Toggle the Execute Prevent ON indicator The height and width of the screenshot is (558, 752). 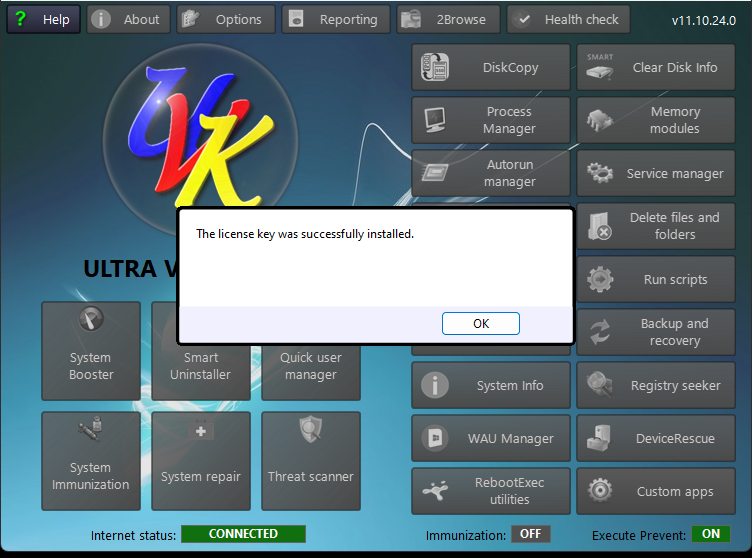tap(711, 534)
